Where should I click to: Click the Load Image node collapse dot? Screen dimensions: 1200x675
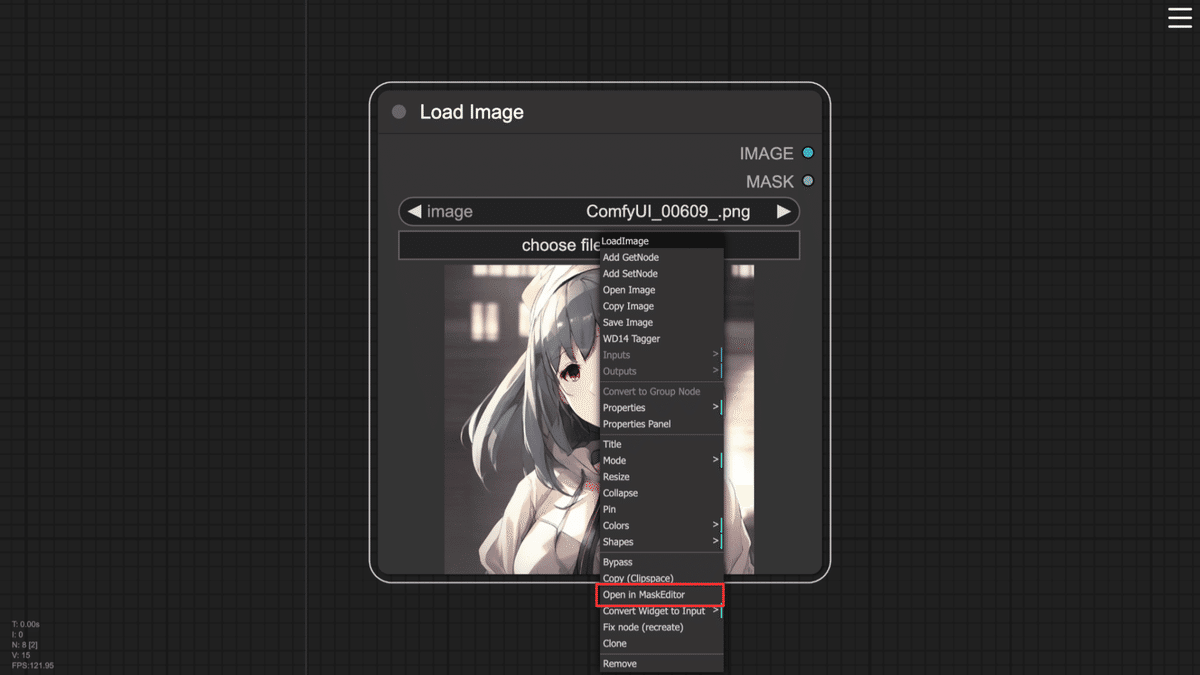pyautogui.click(x=399, y=112)
